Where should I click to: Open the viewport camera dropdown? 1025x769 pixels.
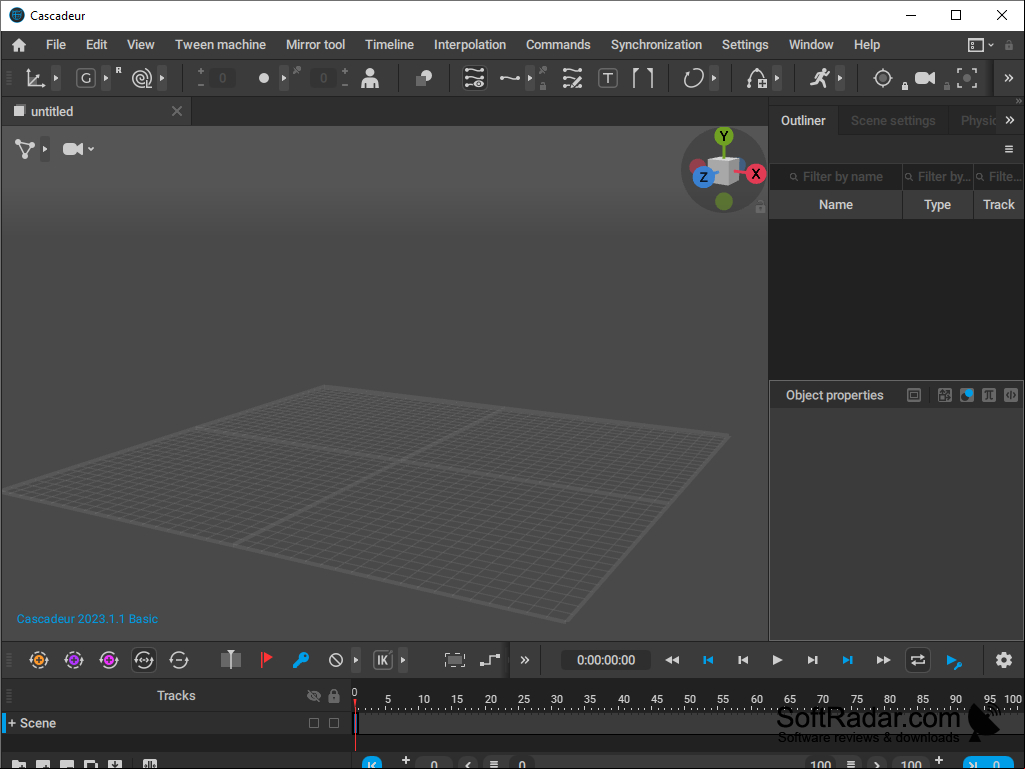click(x=78, y=149)
